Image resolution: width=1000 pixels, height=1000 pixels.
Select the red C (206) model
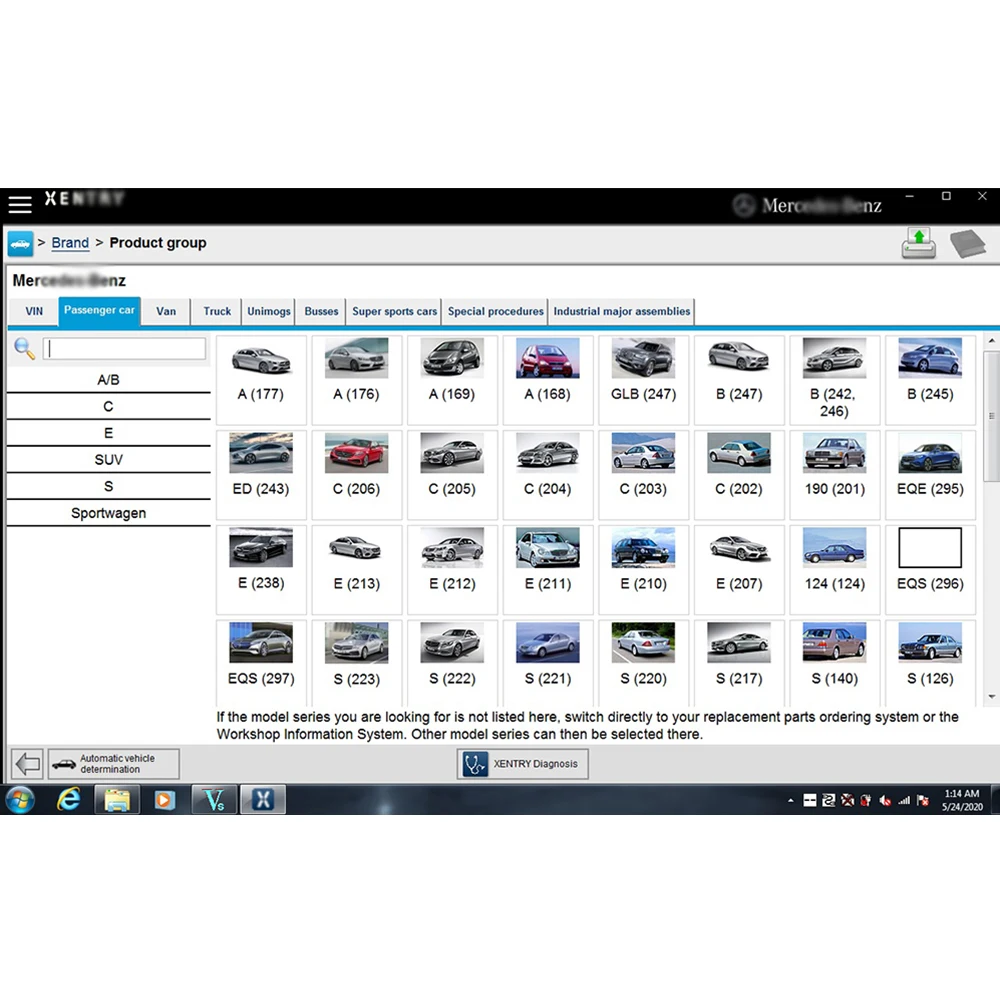tap(357, 475)
